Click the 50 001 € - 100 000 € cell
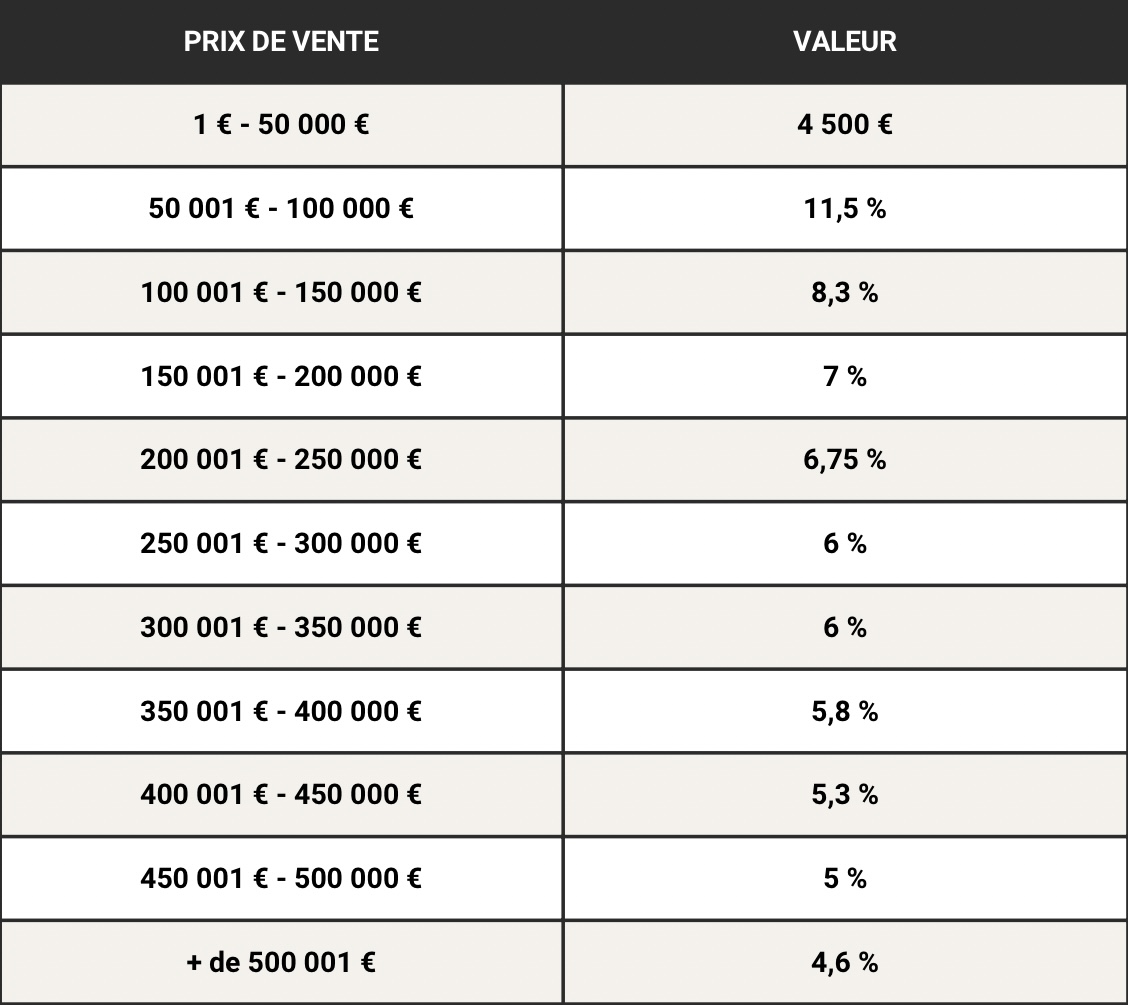This screenshot has height=1005, width=1128. pos(281,209)
